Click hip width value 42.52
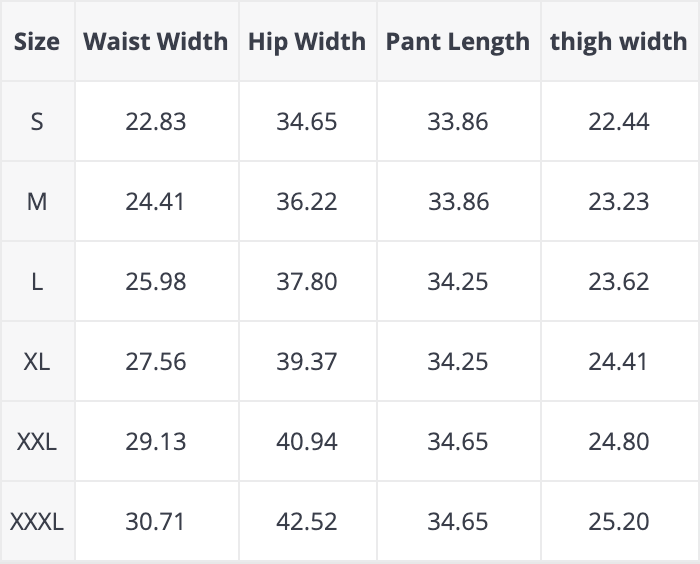Image resolution: width=700 pixels, height=564 pixels. pyautogui.click(x=307, y=521)
